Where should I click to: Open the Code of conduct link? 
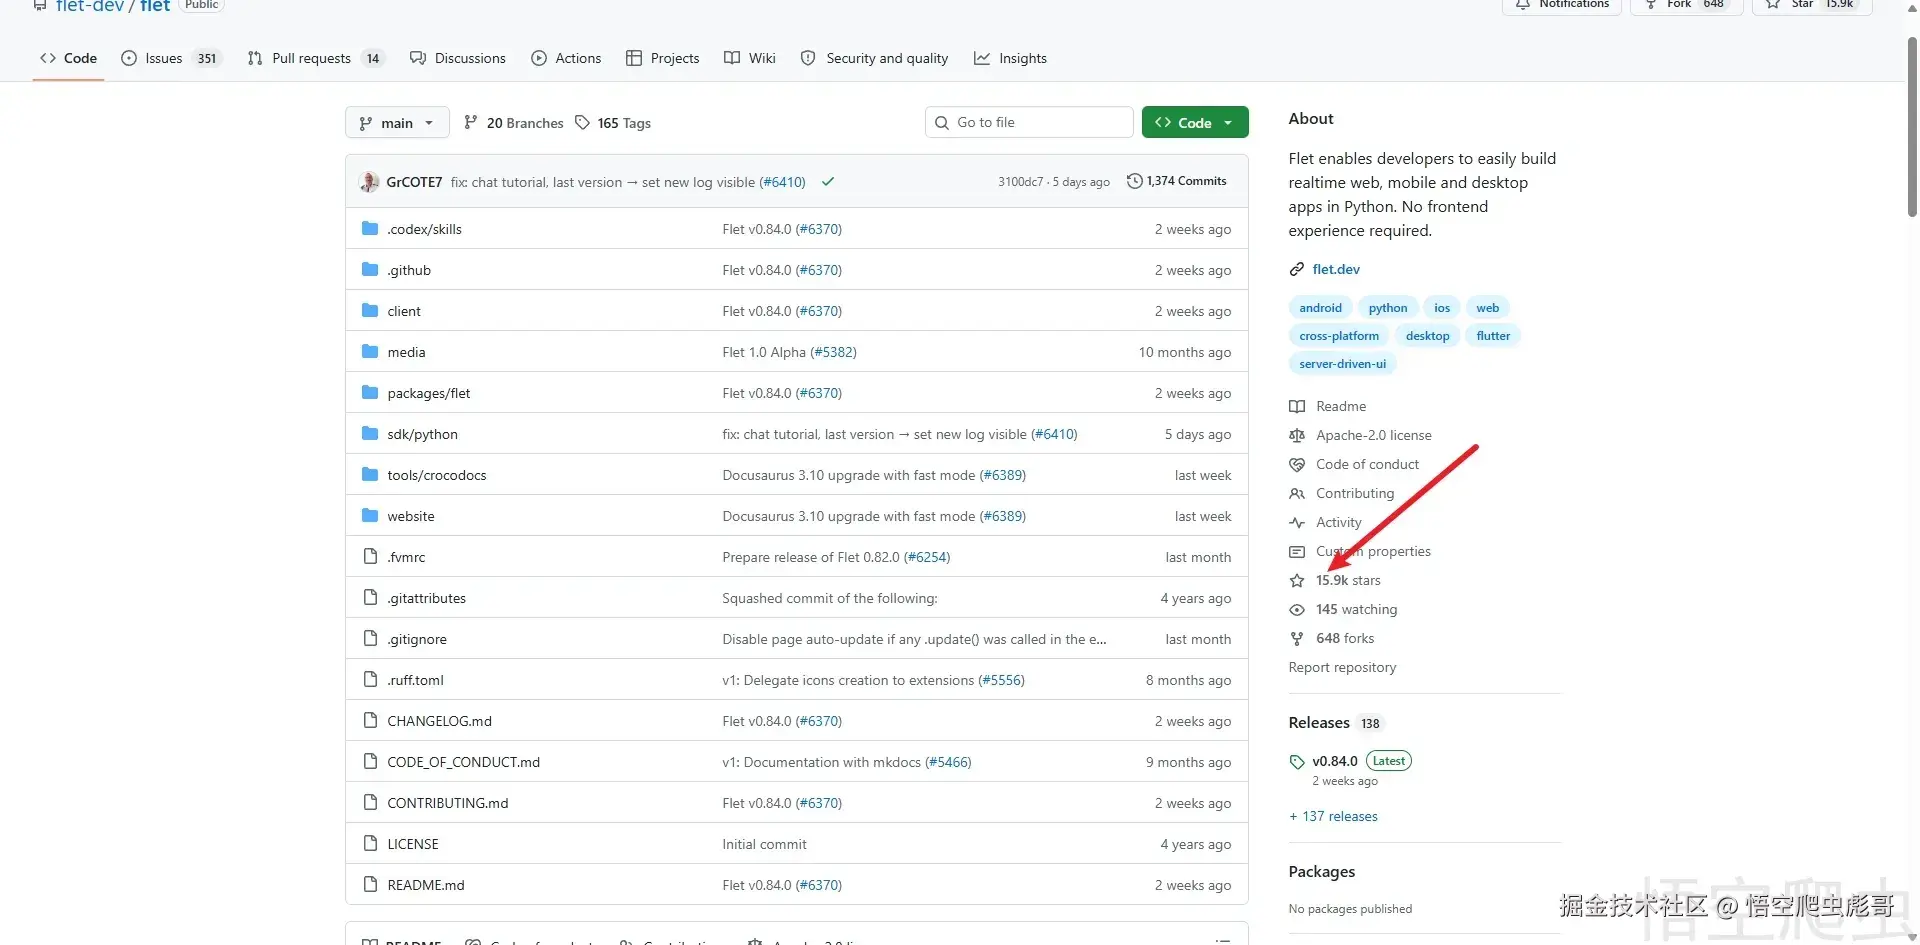pyautogui.click(x=1367, y=464)
